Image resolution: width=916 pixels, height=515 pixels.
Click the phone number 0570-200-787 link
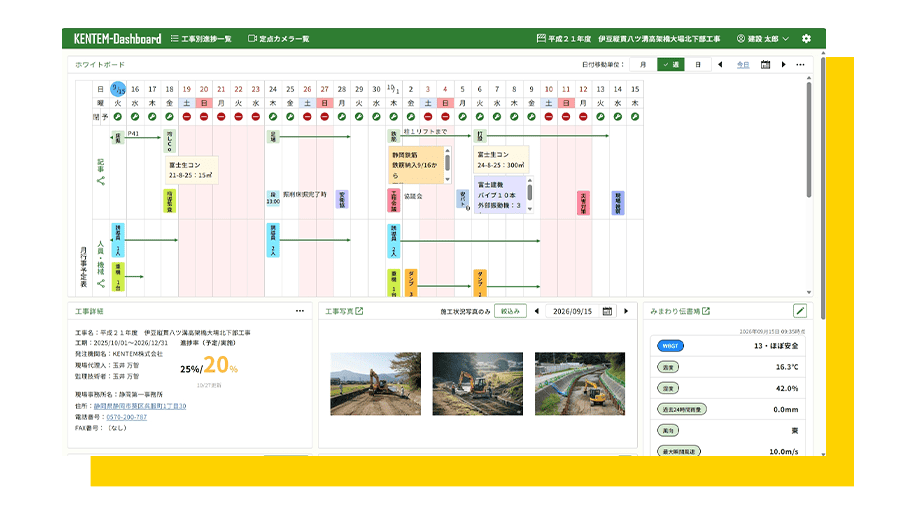point(127,417)
